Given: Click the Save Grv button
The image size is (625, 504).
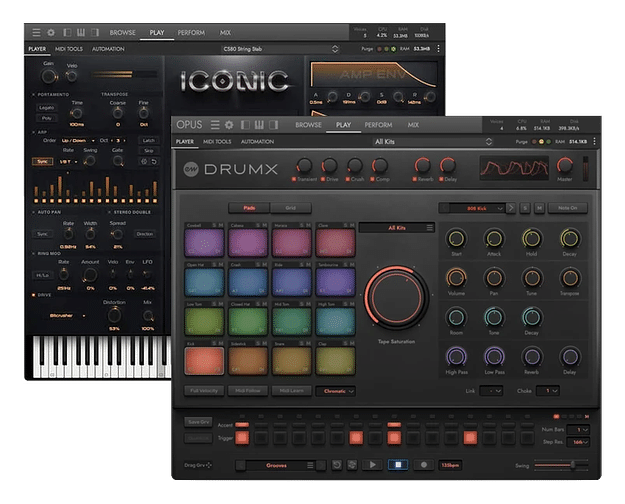Looking at the screenshot, I should click(x=198, y=422).
